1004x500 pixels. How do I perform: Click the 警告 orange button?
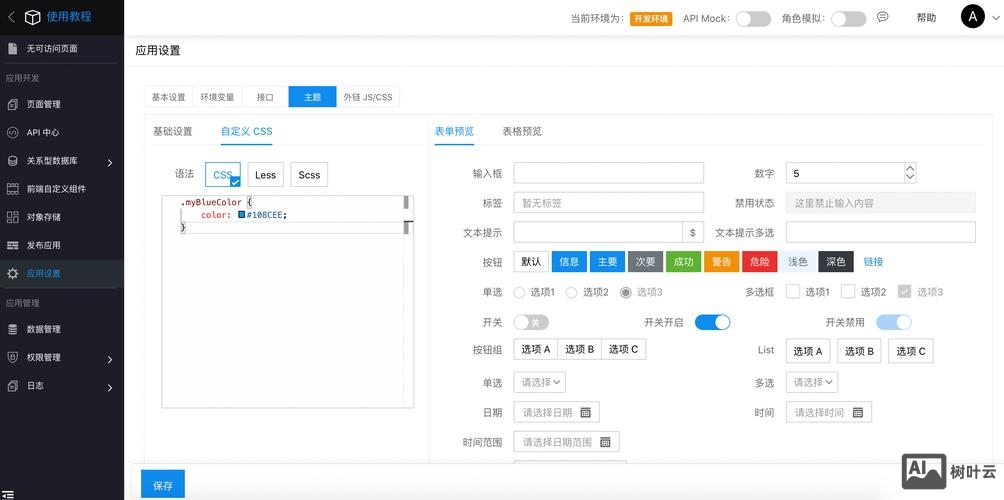click(722, 262)
